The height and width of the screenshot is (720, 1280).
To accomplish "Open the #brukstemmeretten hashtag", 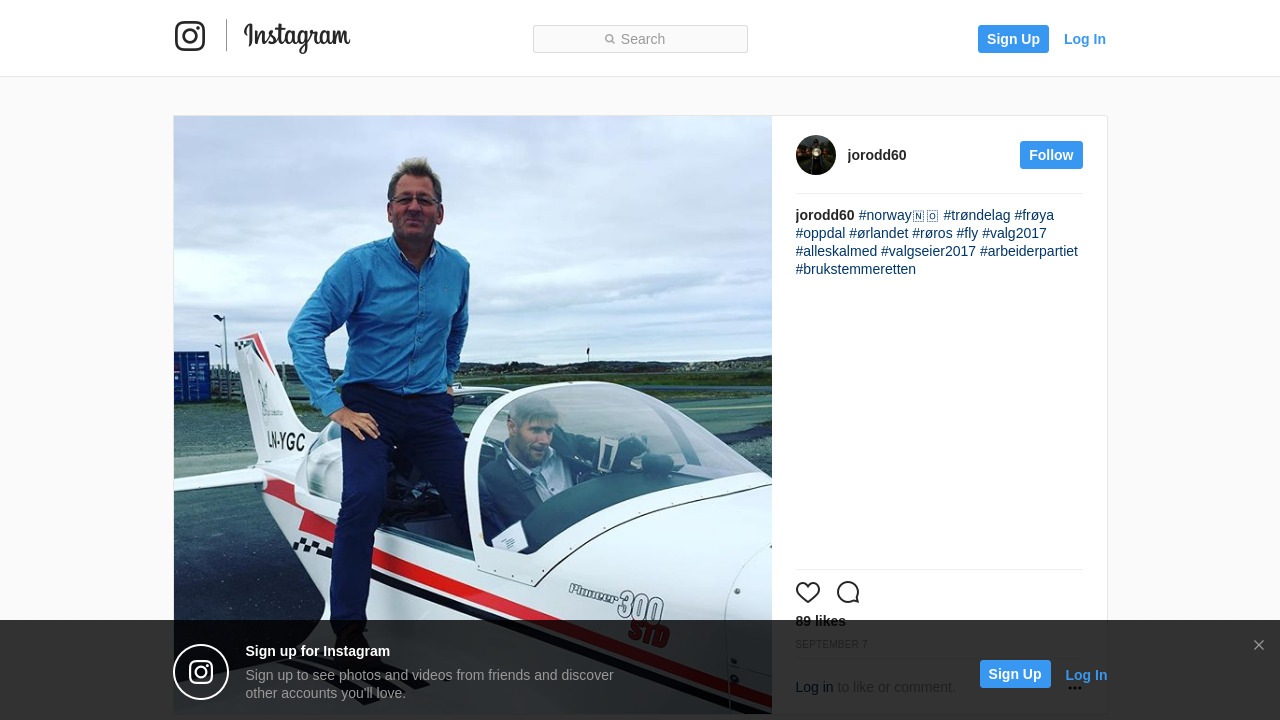I will tap(856, 269).
